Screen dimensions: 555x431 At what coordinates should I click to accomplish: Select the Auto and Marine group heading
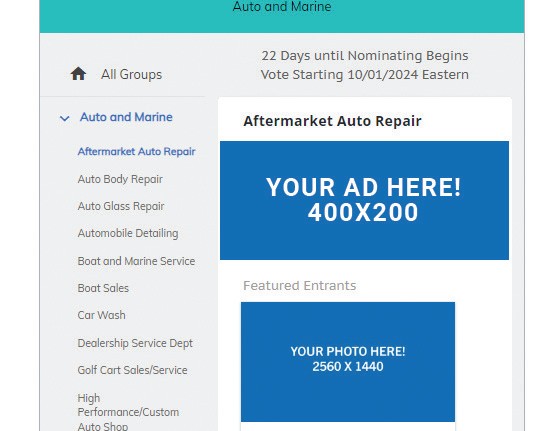pyautogui.click(x=126, y=117)
